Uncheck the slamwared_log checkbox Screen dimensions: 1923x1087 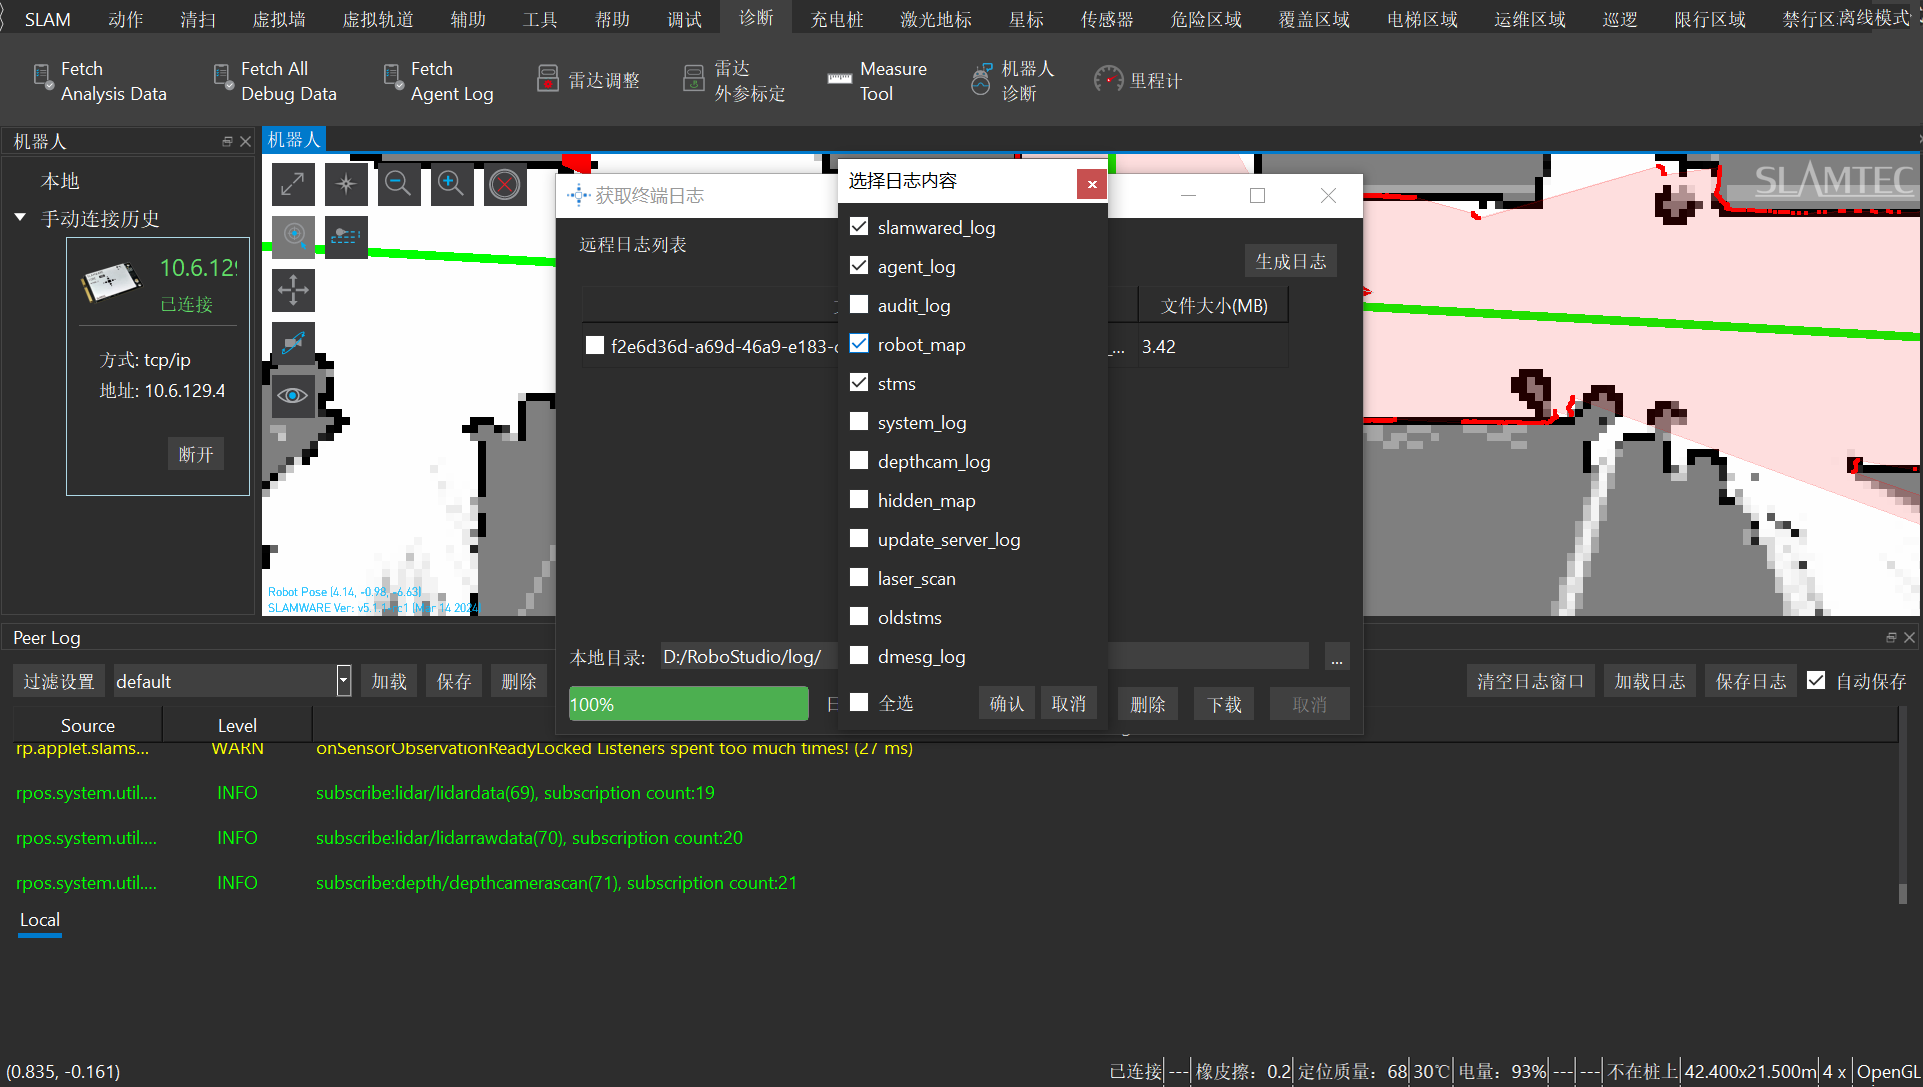tap(858, 226)
